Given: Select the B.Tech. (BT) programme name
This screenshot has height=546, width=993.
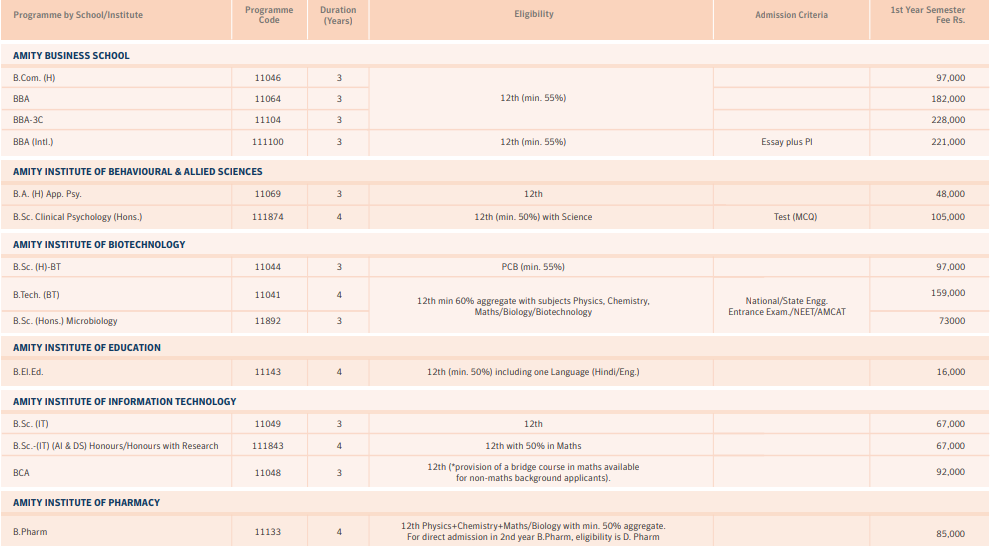Looking at the screenshot, I should pyautogui.click(x=36, y=295).
